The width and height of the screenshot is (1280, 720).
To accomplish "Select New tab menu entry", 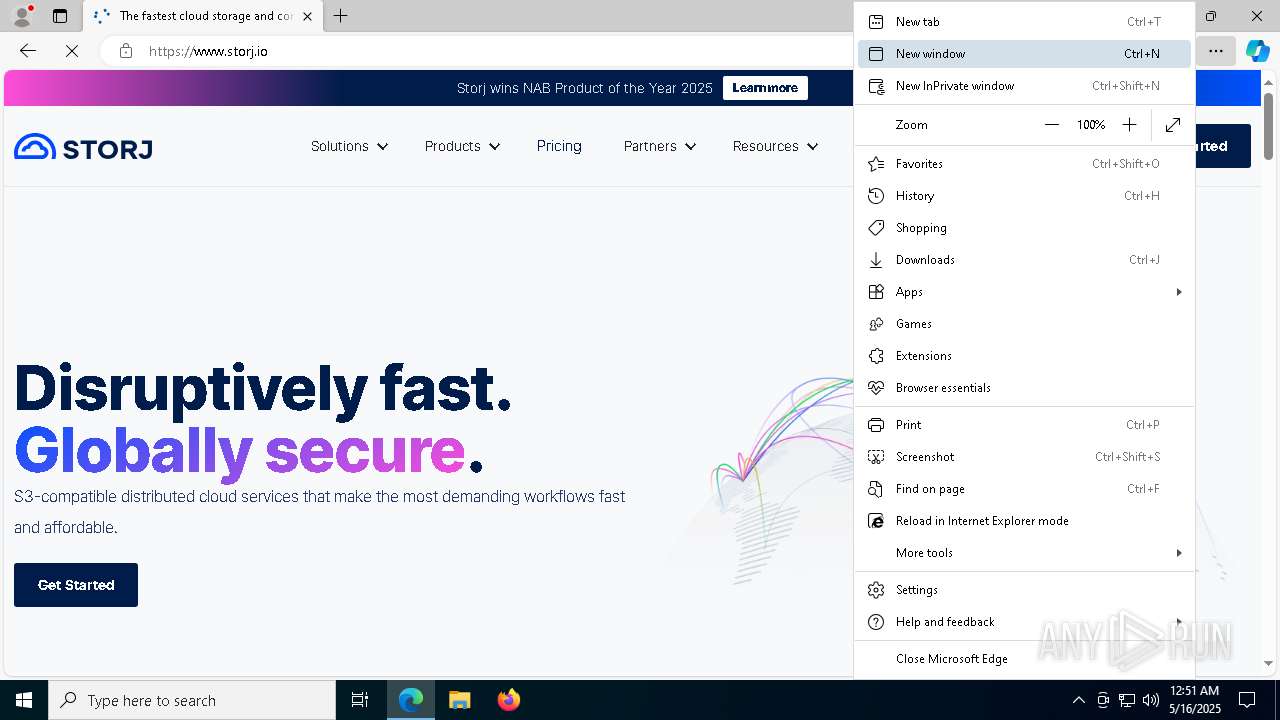I will (1024, 22).
